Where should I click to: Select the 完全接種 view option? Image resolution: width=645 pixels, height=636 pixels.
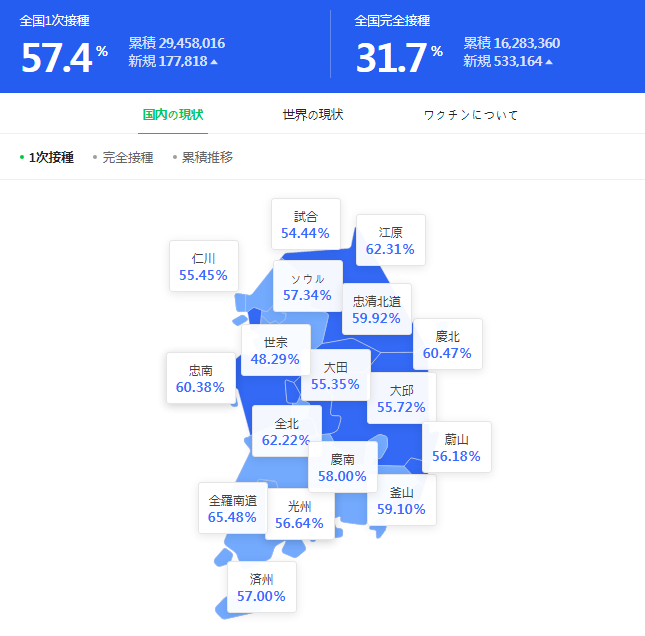tap(127, 157)
